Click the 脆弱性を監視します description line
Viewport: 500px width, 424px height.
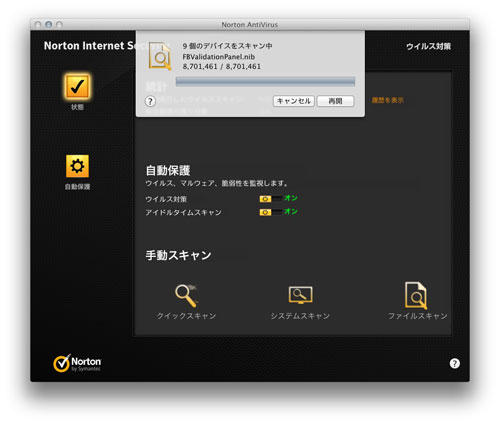tap(217, 183)
